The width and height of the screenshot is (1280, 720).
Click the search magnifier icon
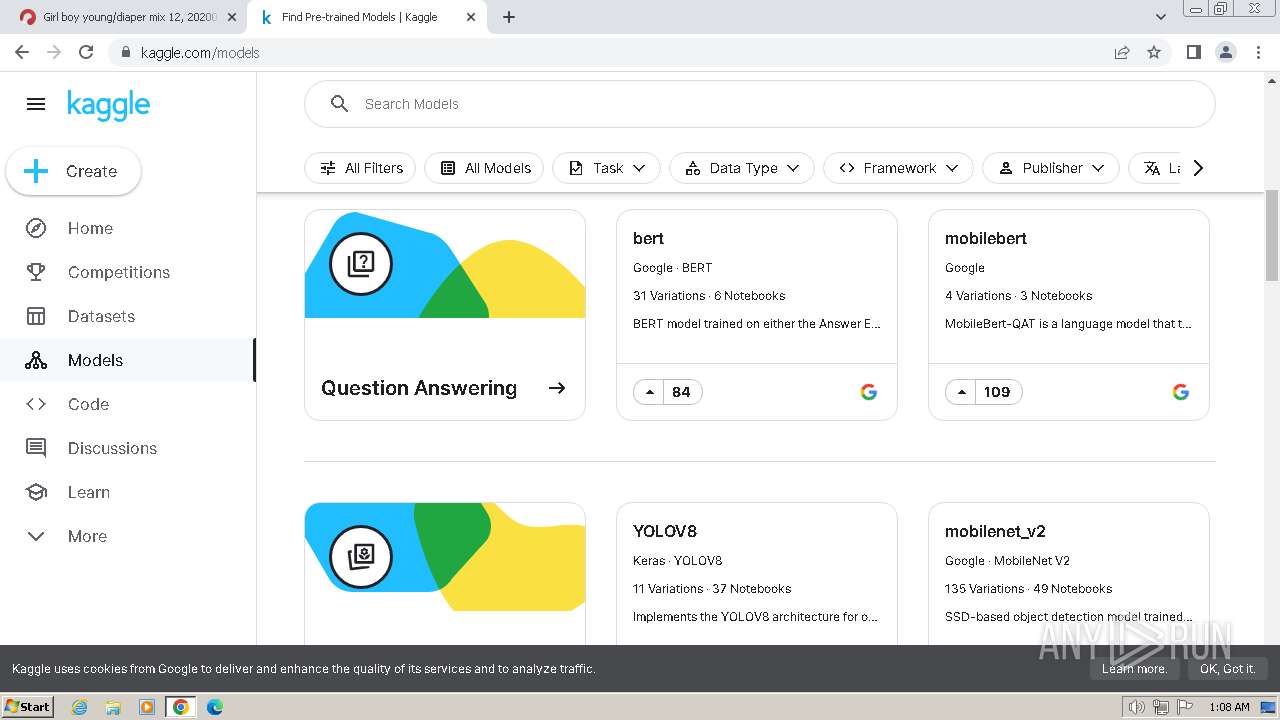pos(340,104)
